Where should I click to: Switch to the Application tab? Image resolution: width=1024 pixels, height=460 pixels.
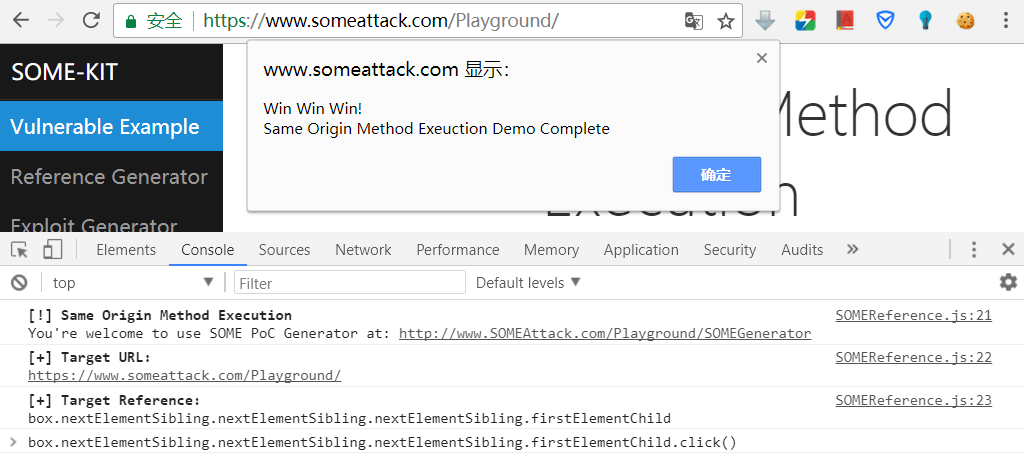point(641,250)
